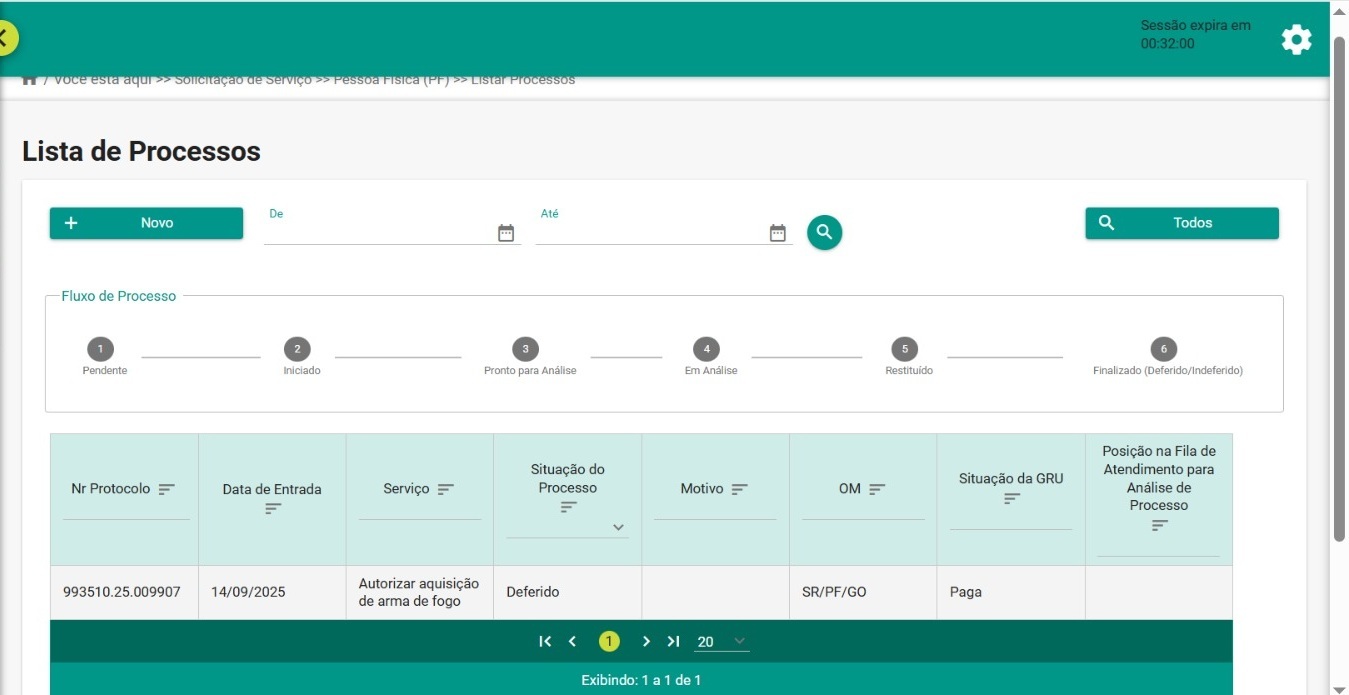Screen dimensions: 1349x695
Task: Jump to the last page icon
Action: pos(673,641)
